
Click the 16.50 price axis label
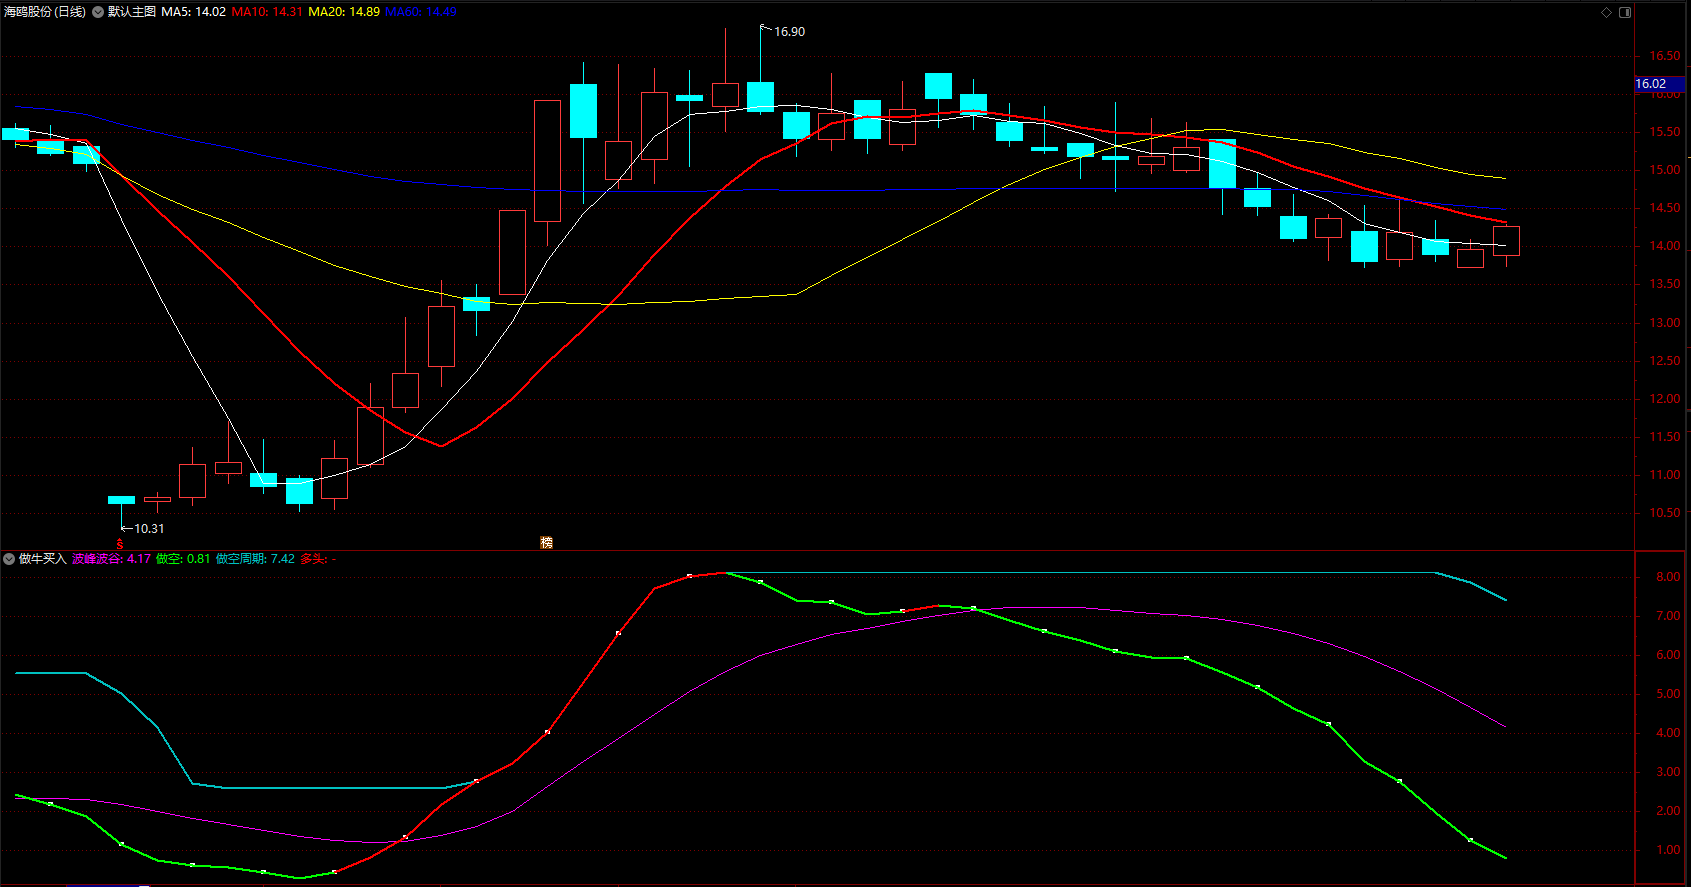click(1665, 56)
